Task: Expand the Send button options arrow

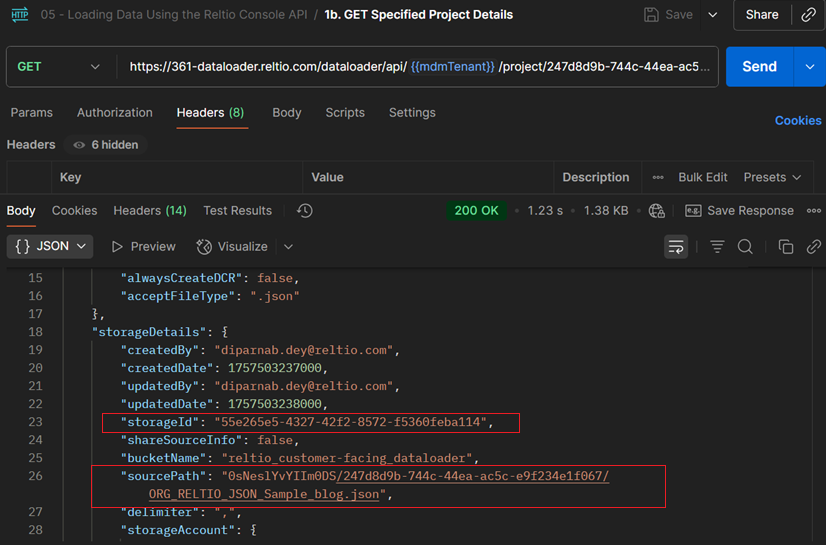Action: [809, 67]
